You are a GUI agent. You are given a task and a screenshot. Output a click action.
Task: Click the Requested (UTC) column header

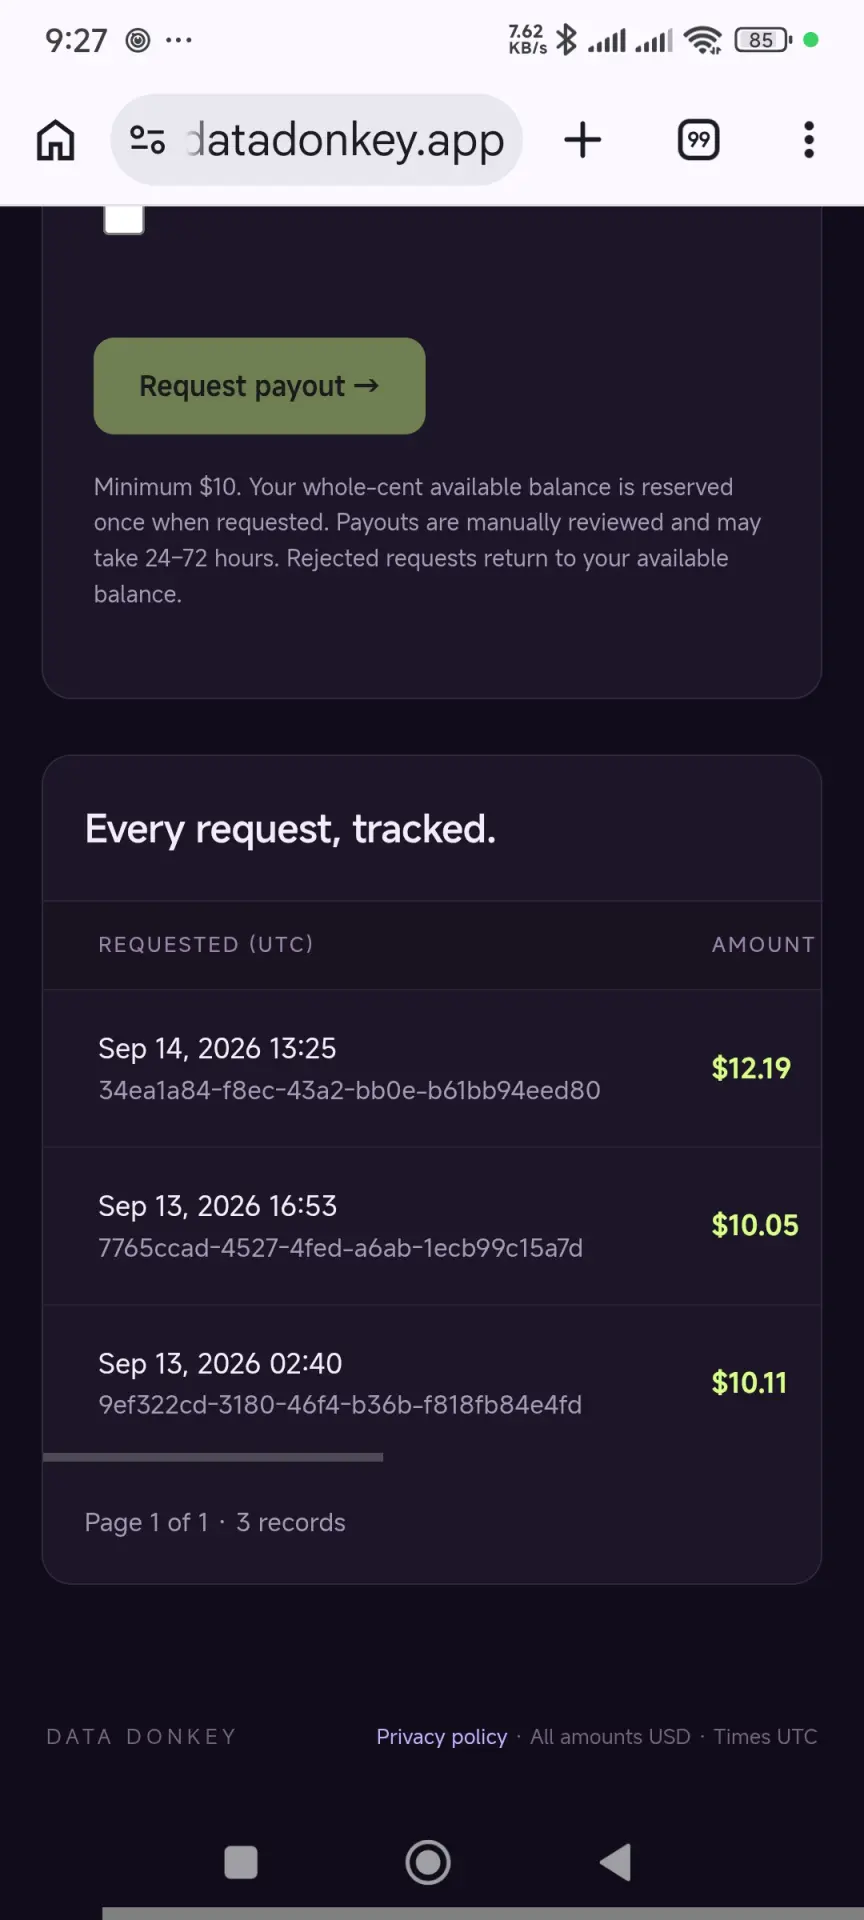tap(206, 944)
